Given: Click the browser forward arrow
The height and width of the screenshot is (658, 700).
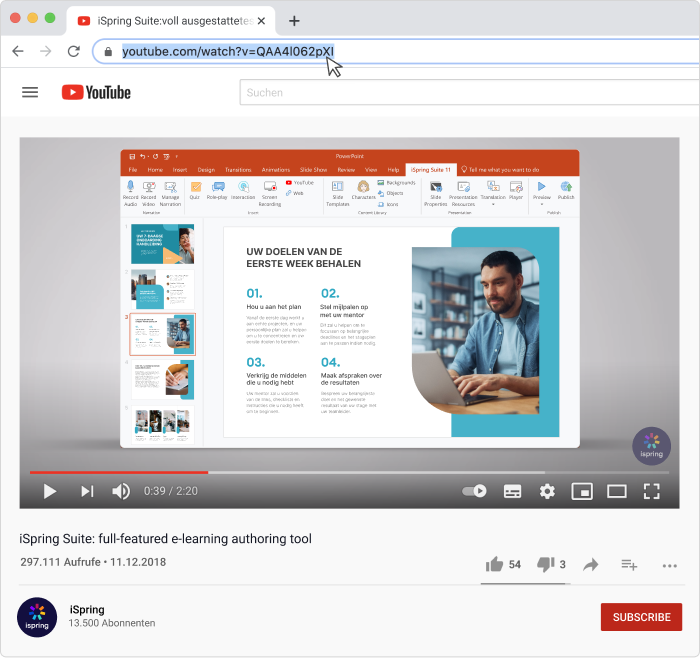Looking at the screenshot, I should point(46,51).
